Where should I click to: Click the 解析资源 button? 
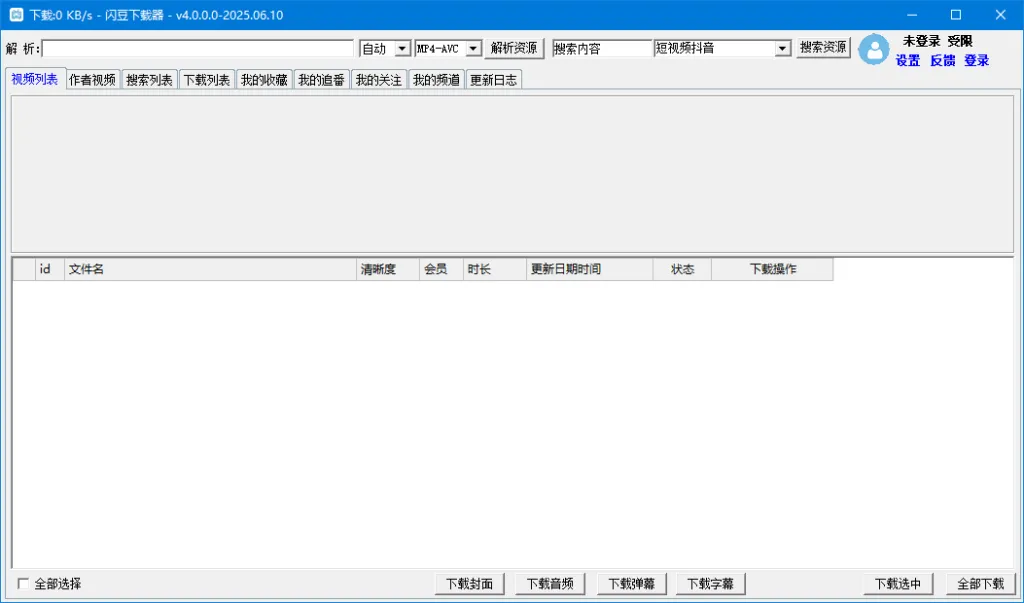[514, 48]
